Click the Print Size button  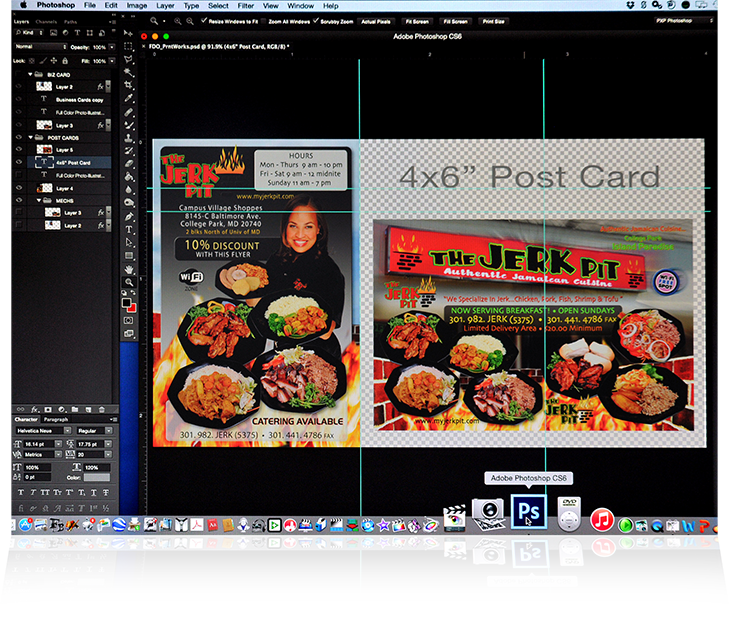(493, 21)
